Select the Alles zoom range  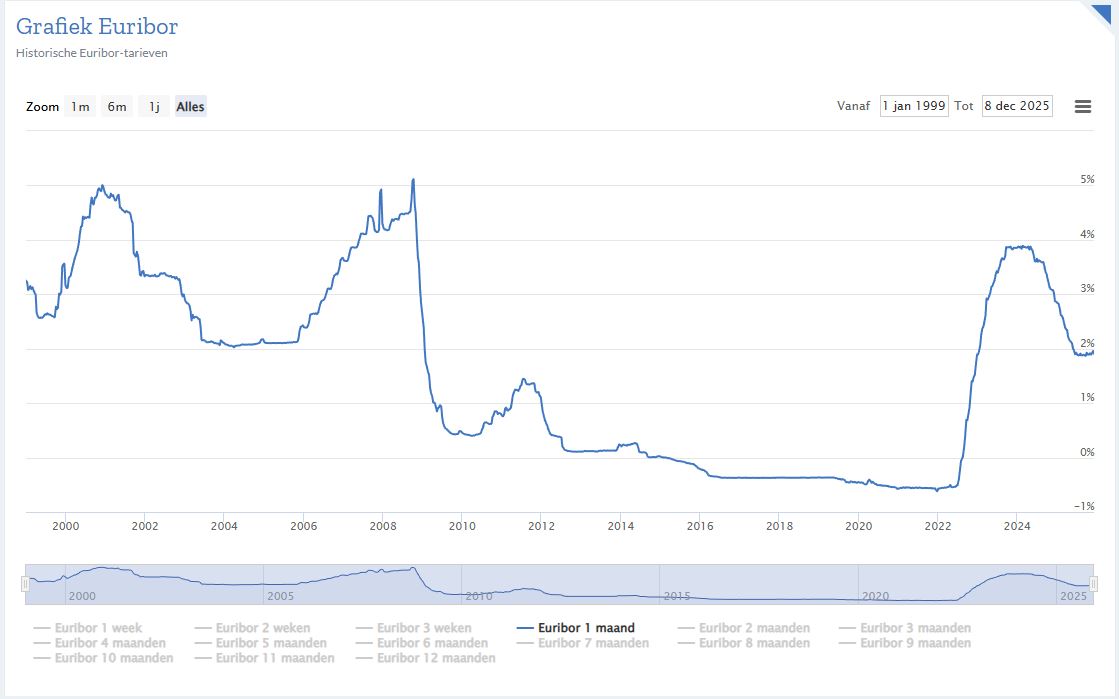[x=190, y=107]
